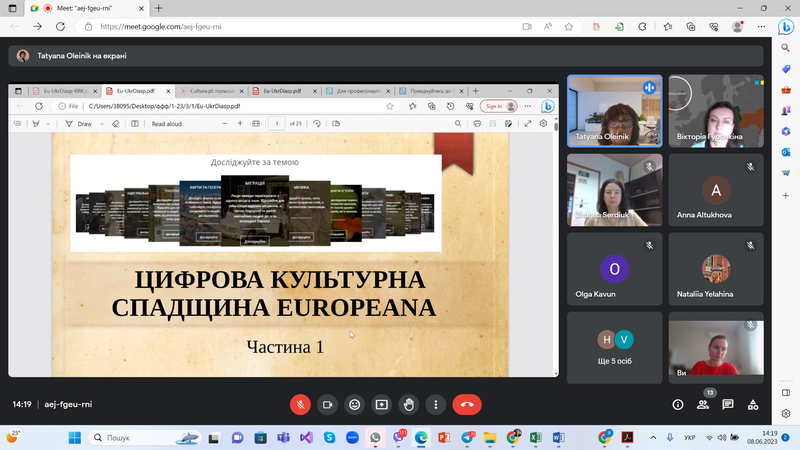This screenshot has width=800, height=450.
Task: Show hidden tray icons chevron
Action: pos(653,438)
